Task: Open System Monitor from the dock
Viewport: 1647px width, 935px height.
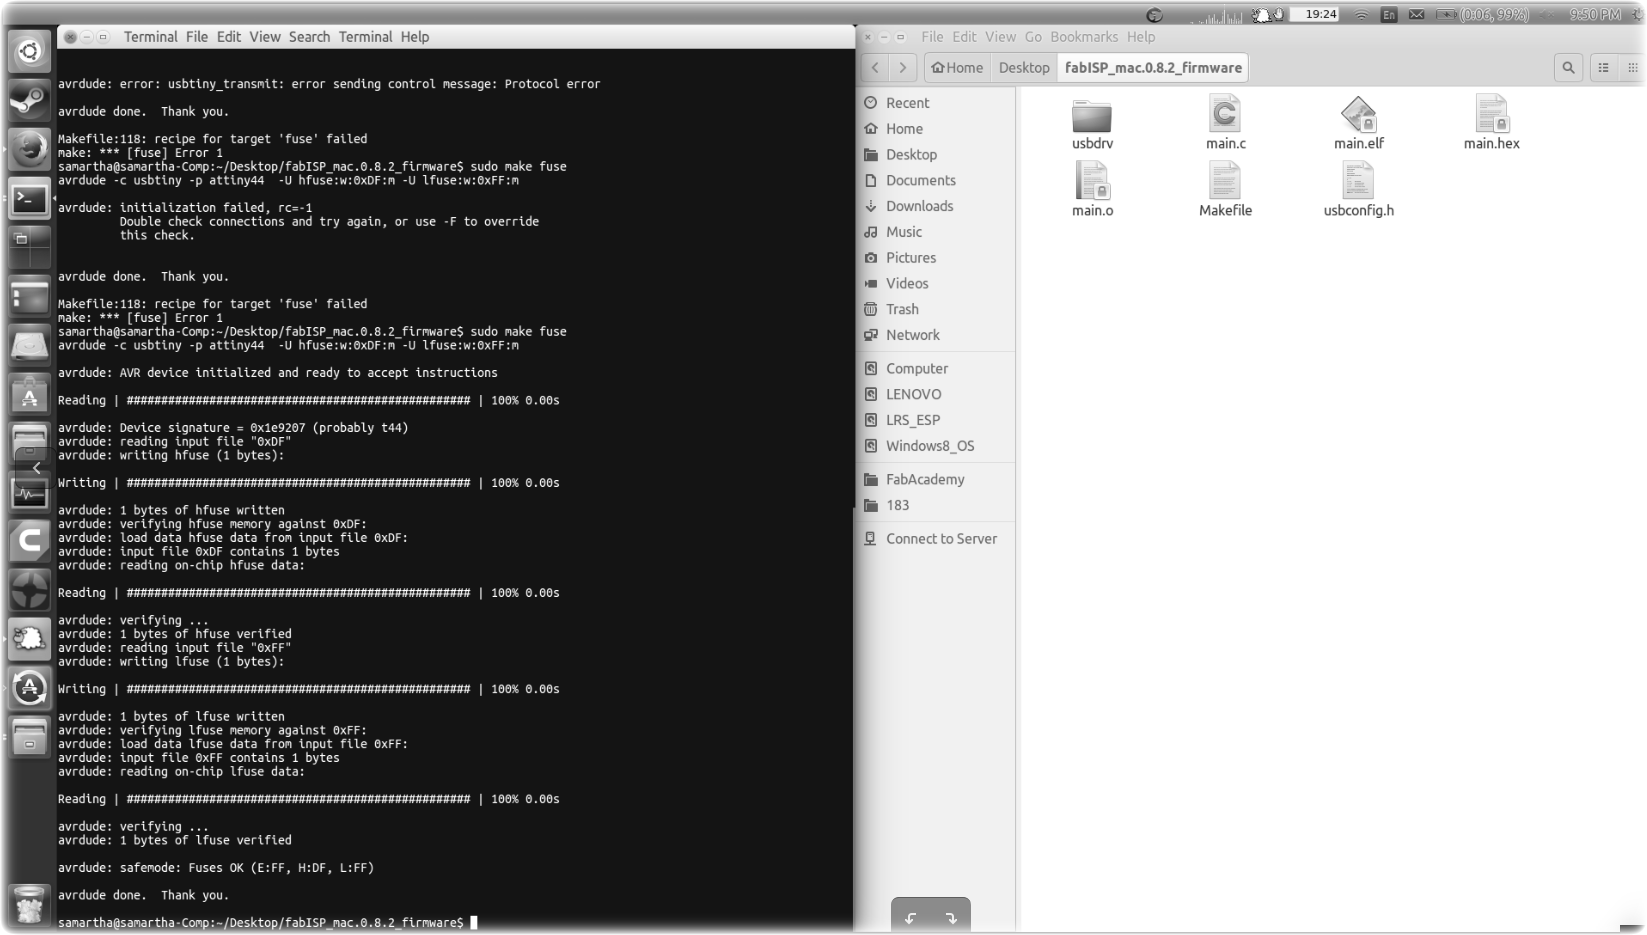Action: pos(29,493)
